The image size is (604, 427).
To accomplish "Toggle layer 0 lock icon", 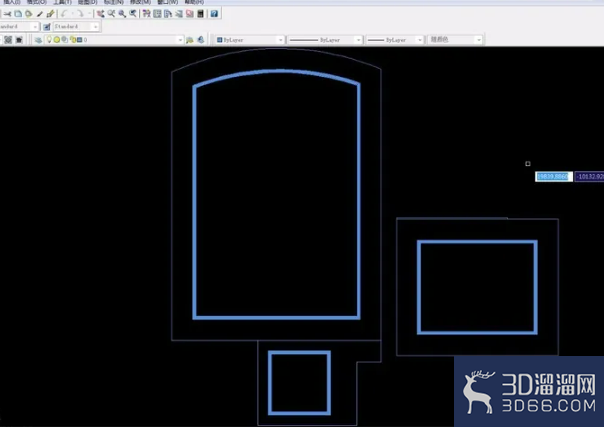I will tap(73, 40).
